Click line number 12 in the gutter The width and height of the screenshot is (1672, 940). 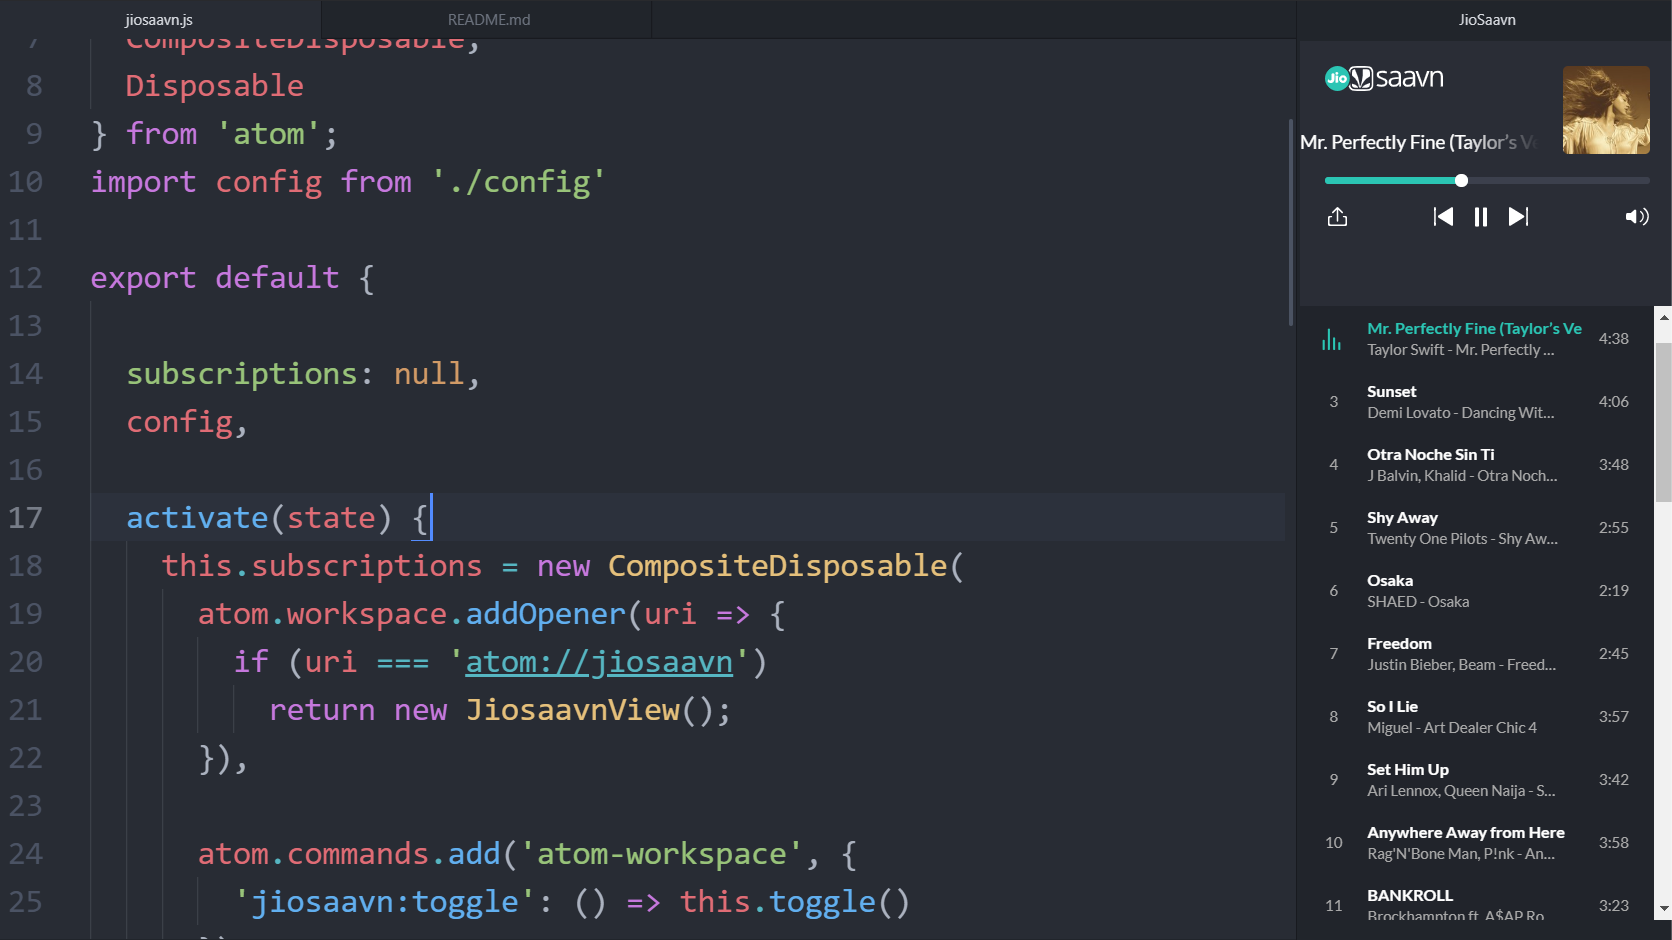(26, 278)
